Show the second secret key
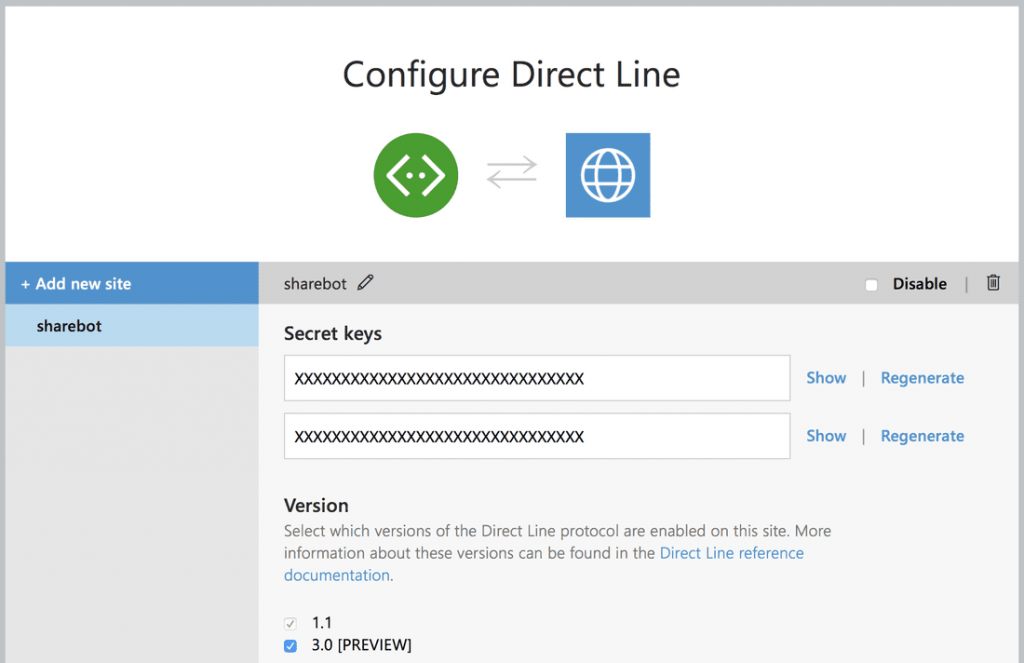The image size is (1024, 663). click(x=825, y=435)
